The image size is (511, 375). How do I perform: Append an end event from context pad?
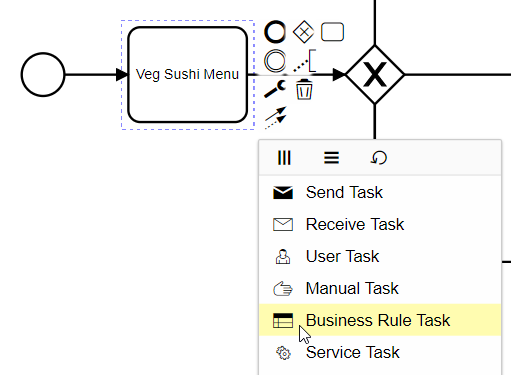pyautogui.click(x=275, y=32)
